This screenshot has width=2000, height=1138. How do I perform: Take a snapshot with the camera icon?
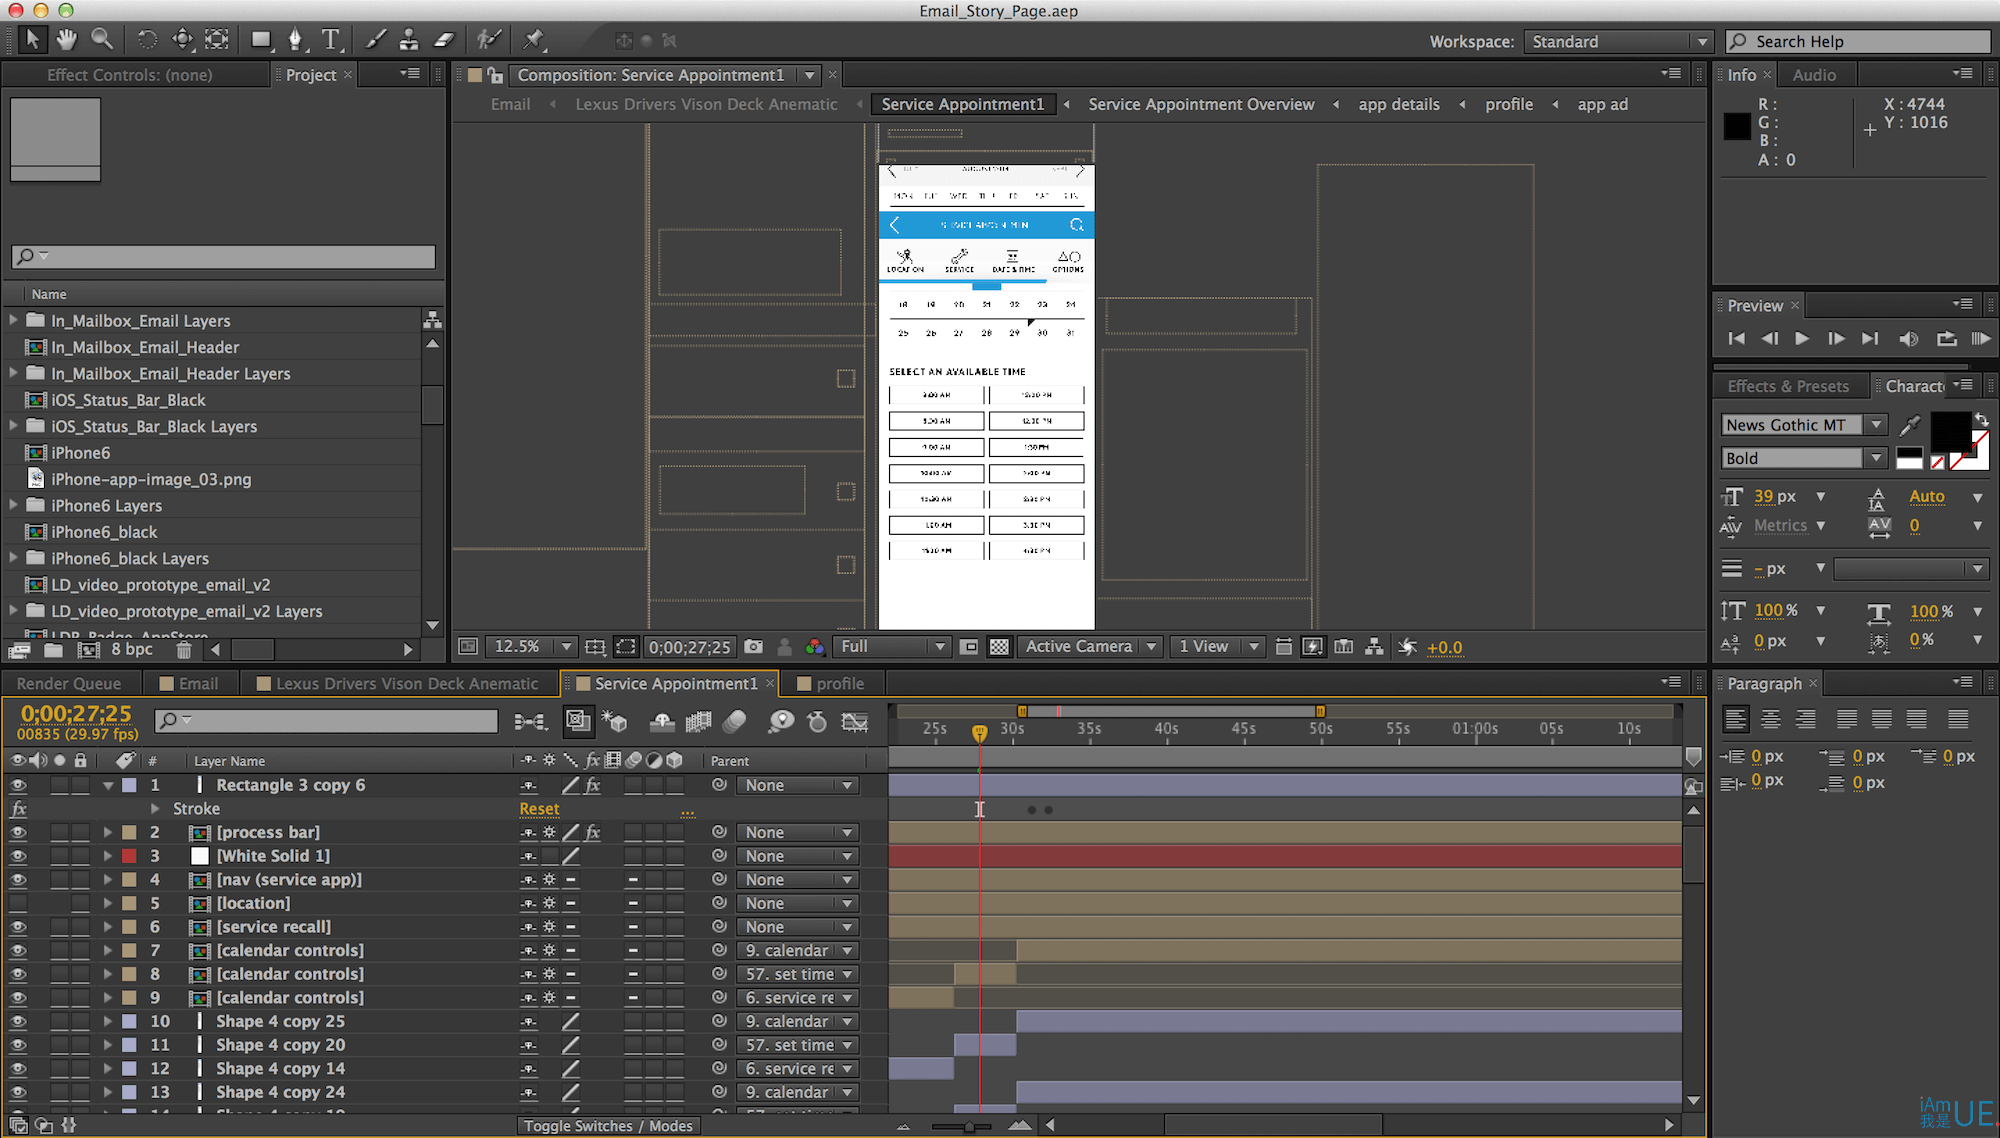(754, 647)
